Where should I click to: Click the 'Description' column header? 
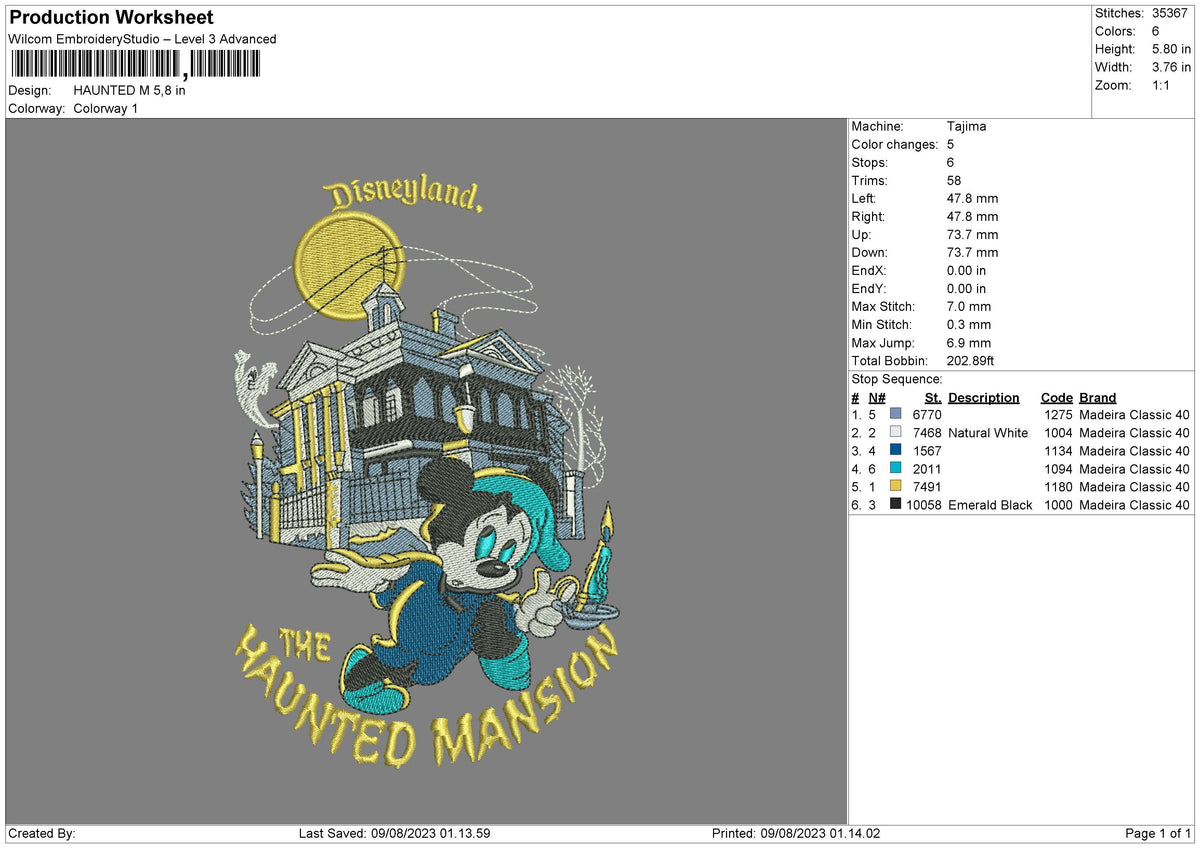(984, 398)
